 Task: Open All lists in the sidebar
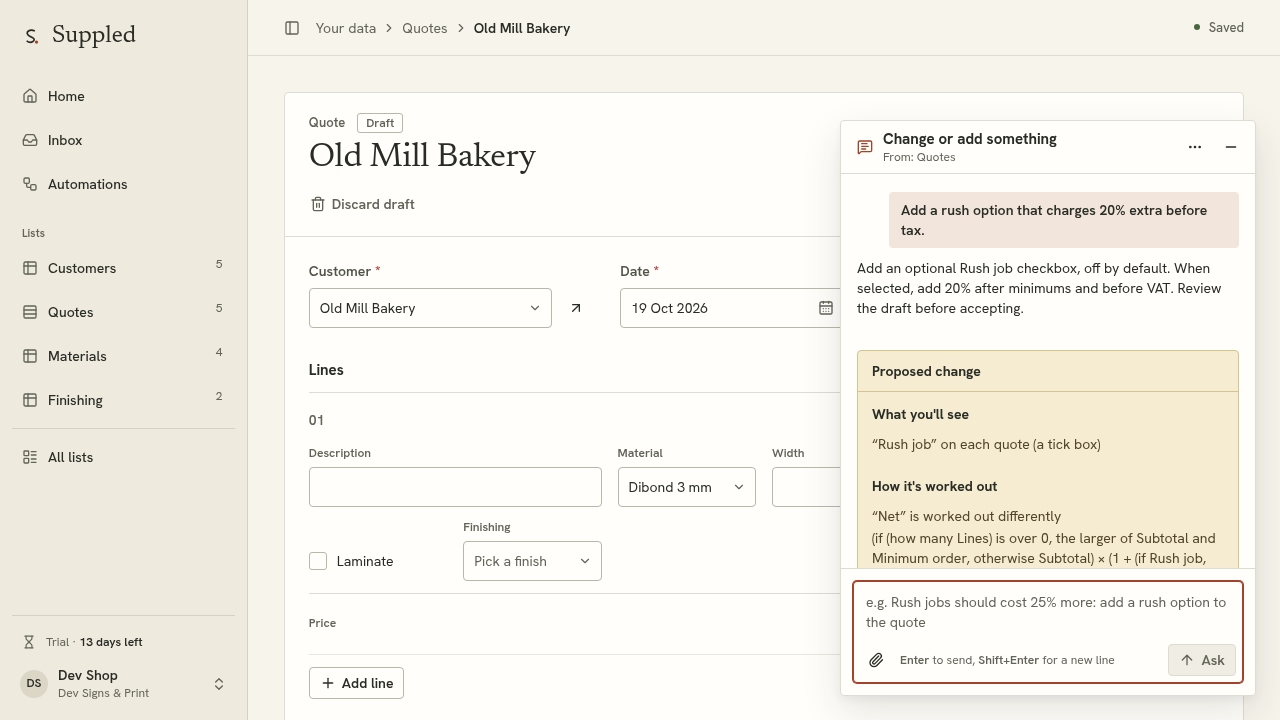click(124, 457)
